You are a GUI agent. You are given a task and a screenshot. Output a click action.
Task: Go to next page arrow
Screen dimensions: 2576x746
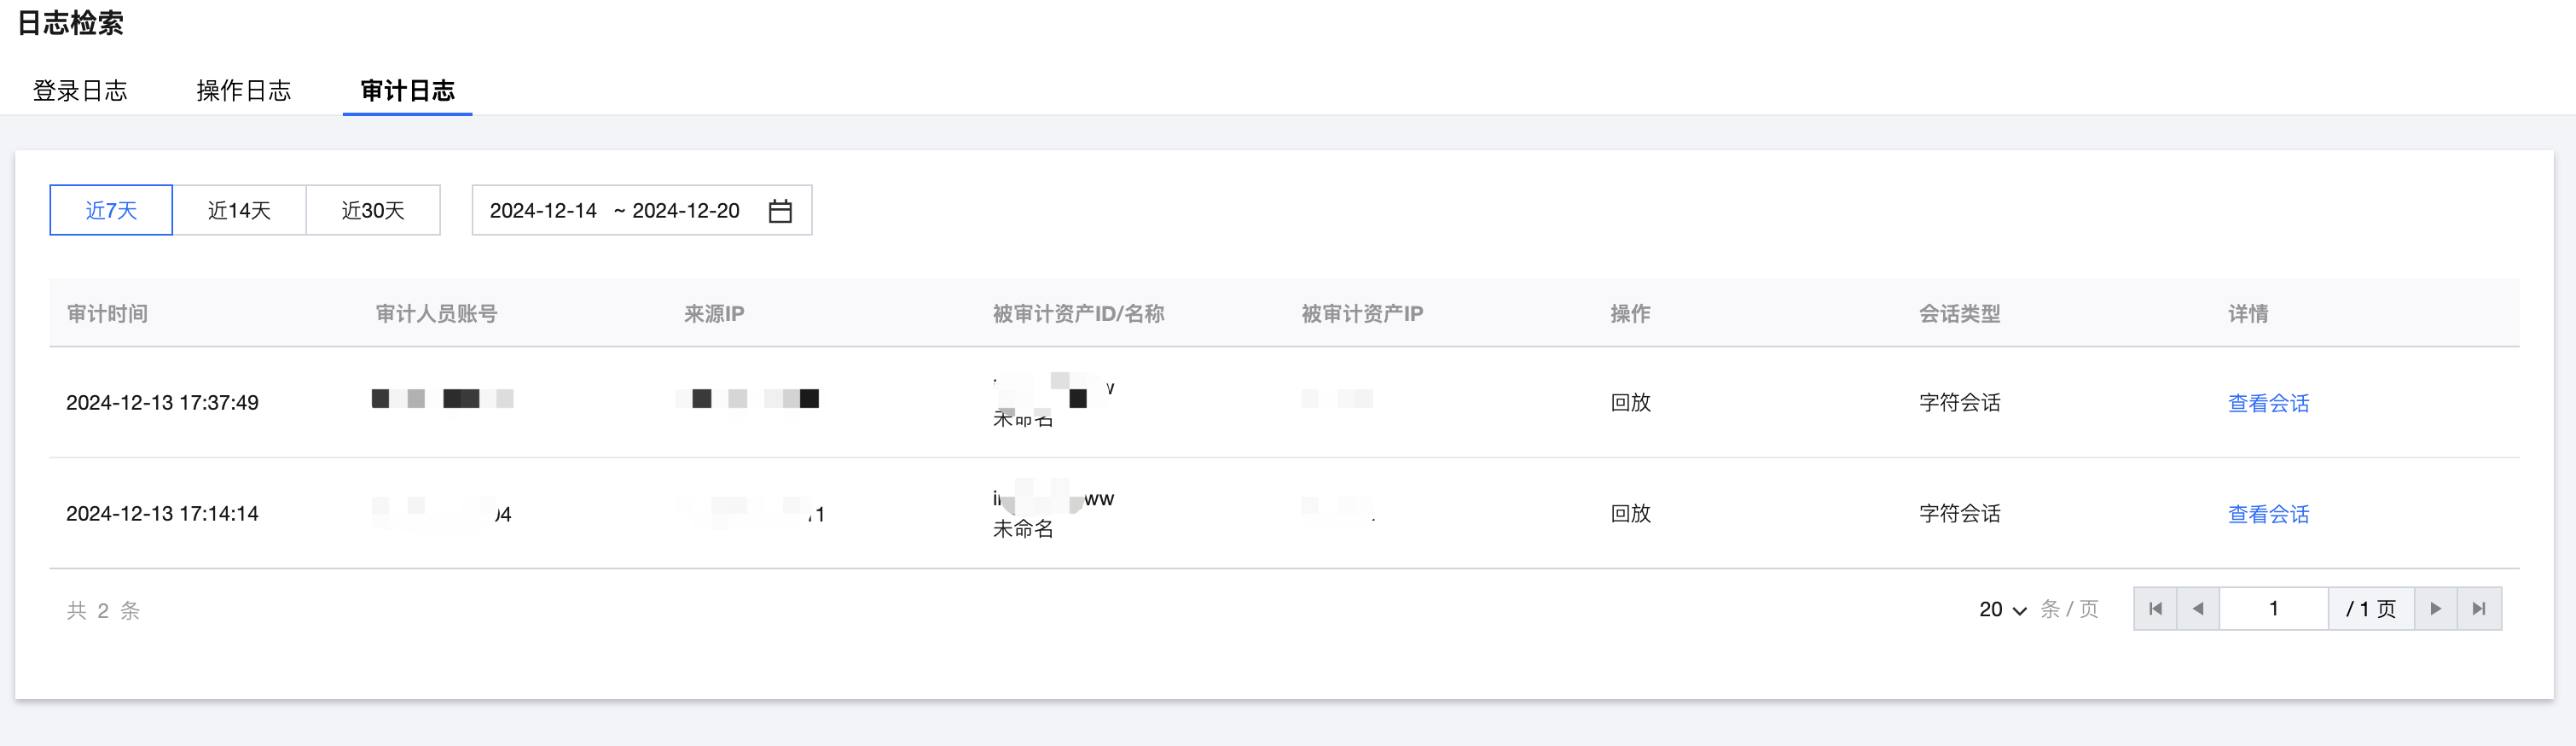2436,609
